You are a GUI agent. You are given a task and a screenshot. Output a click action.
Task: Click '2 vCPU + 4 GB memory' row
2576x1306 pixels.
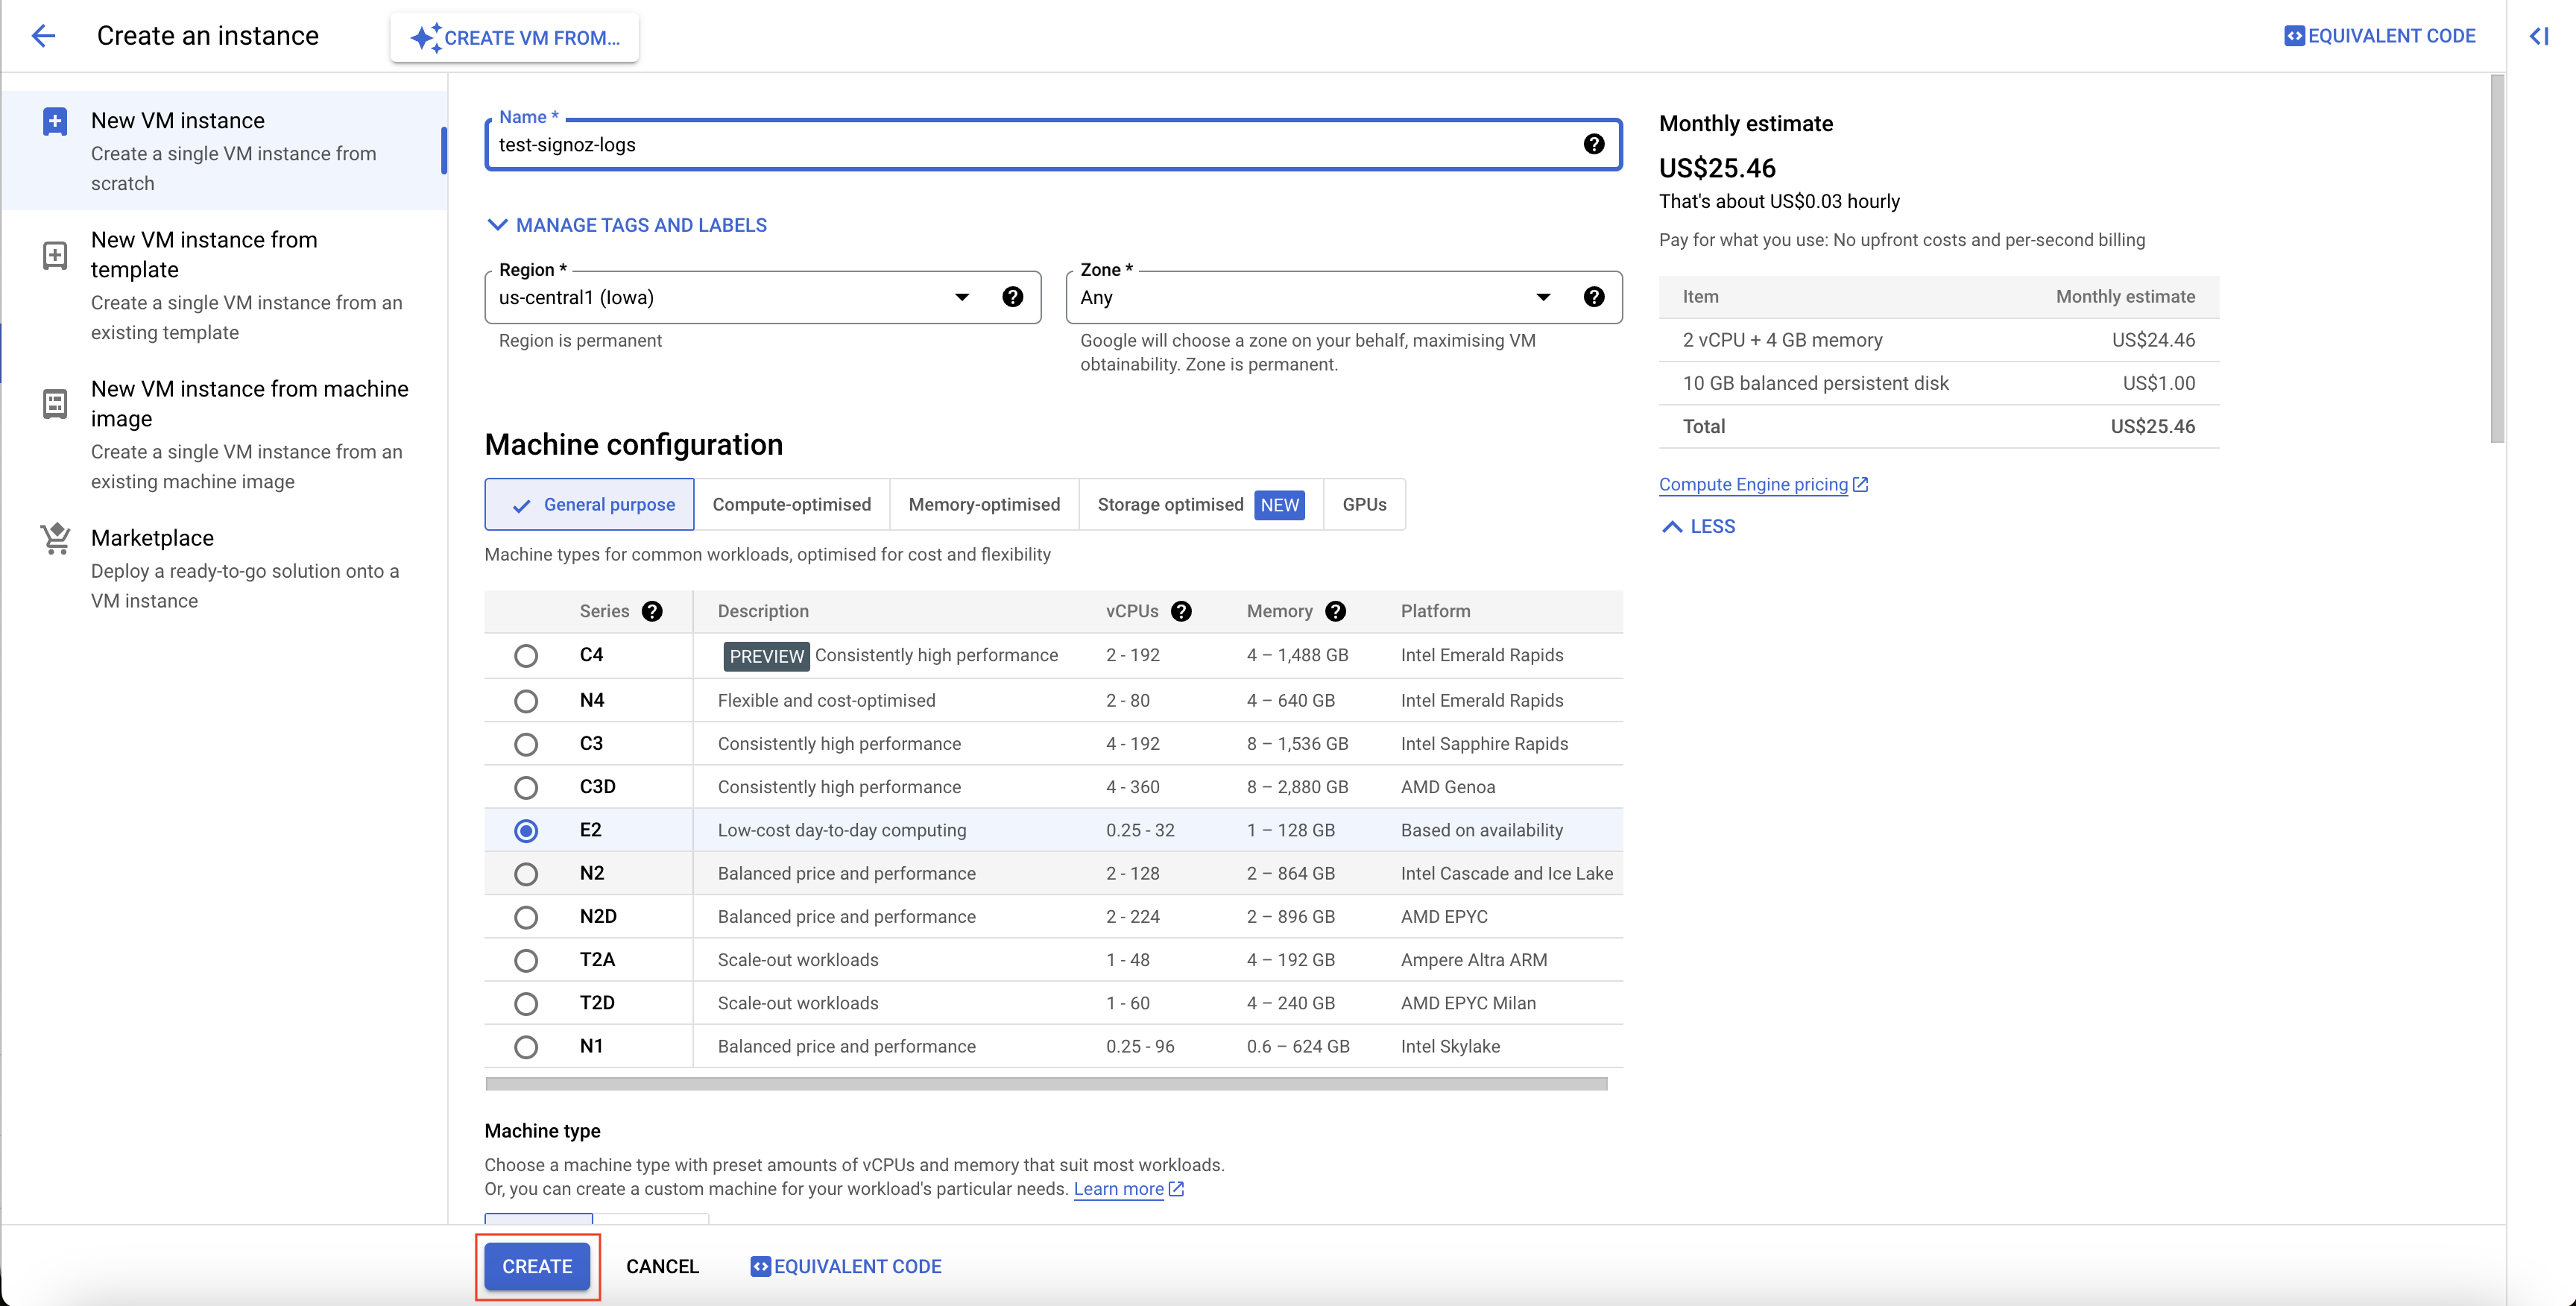[1938, 340]
